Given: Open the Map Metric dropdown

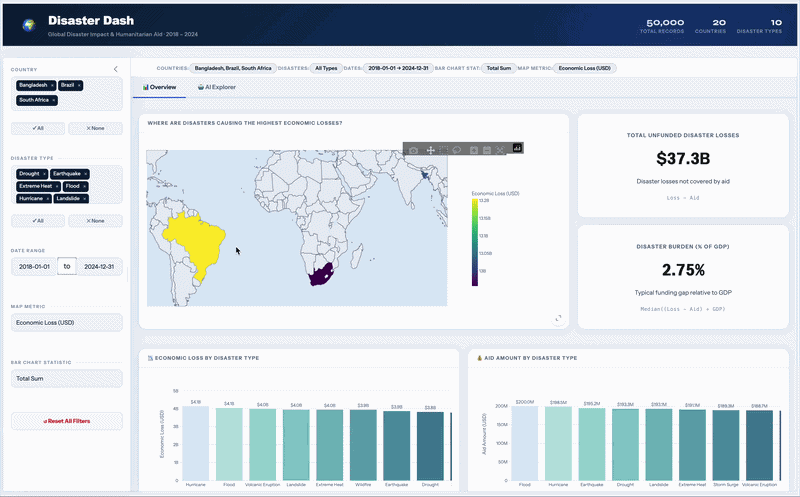Looking at the screenshot, I should [x=66, y=322].
